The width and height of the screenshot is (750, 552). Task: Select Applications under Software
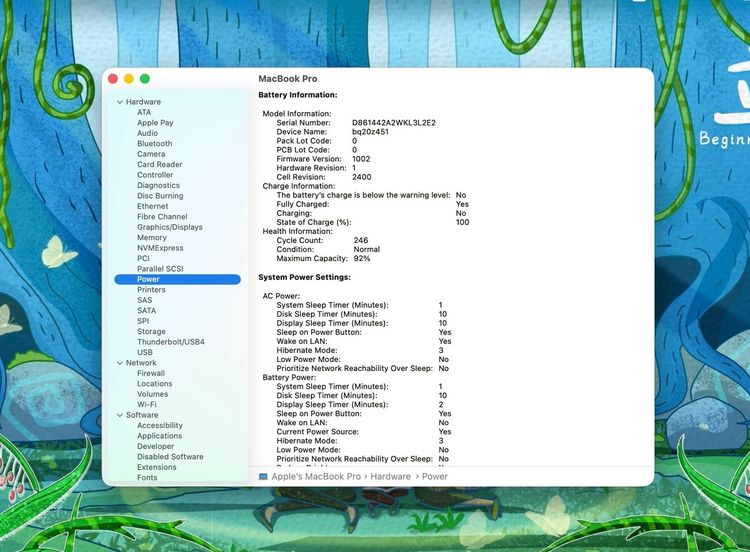click(x=159, y=436)
